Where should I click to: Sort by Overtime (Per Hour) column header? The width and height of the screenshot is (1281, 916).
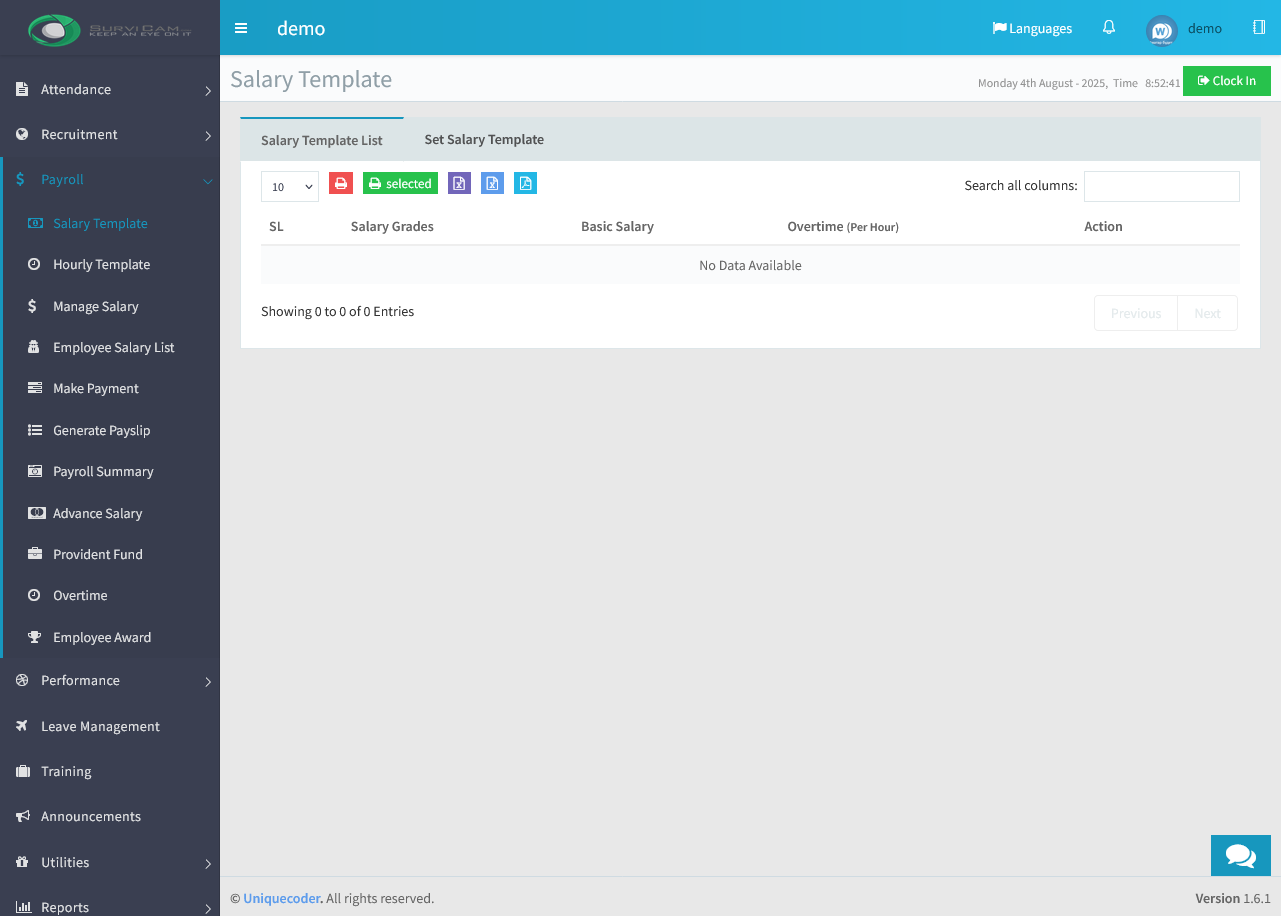pos(843,227)
